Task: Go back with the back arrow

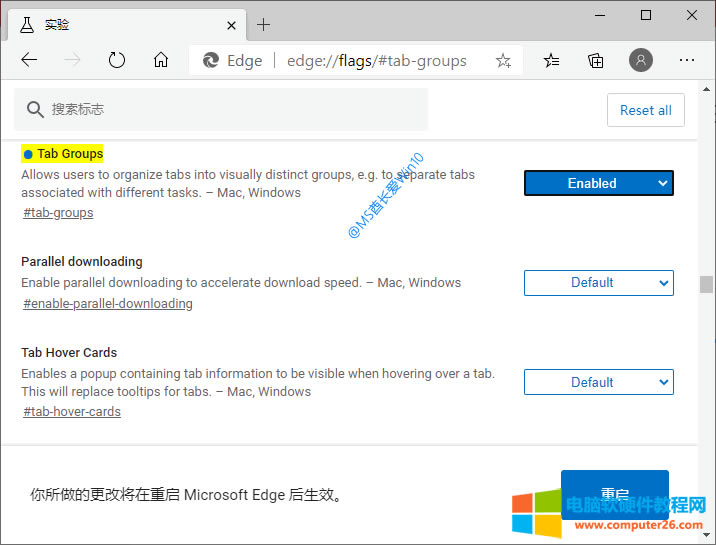Action: pyautogui.click(x=29, y=60)
